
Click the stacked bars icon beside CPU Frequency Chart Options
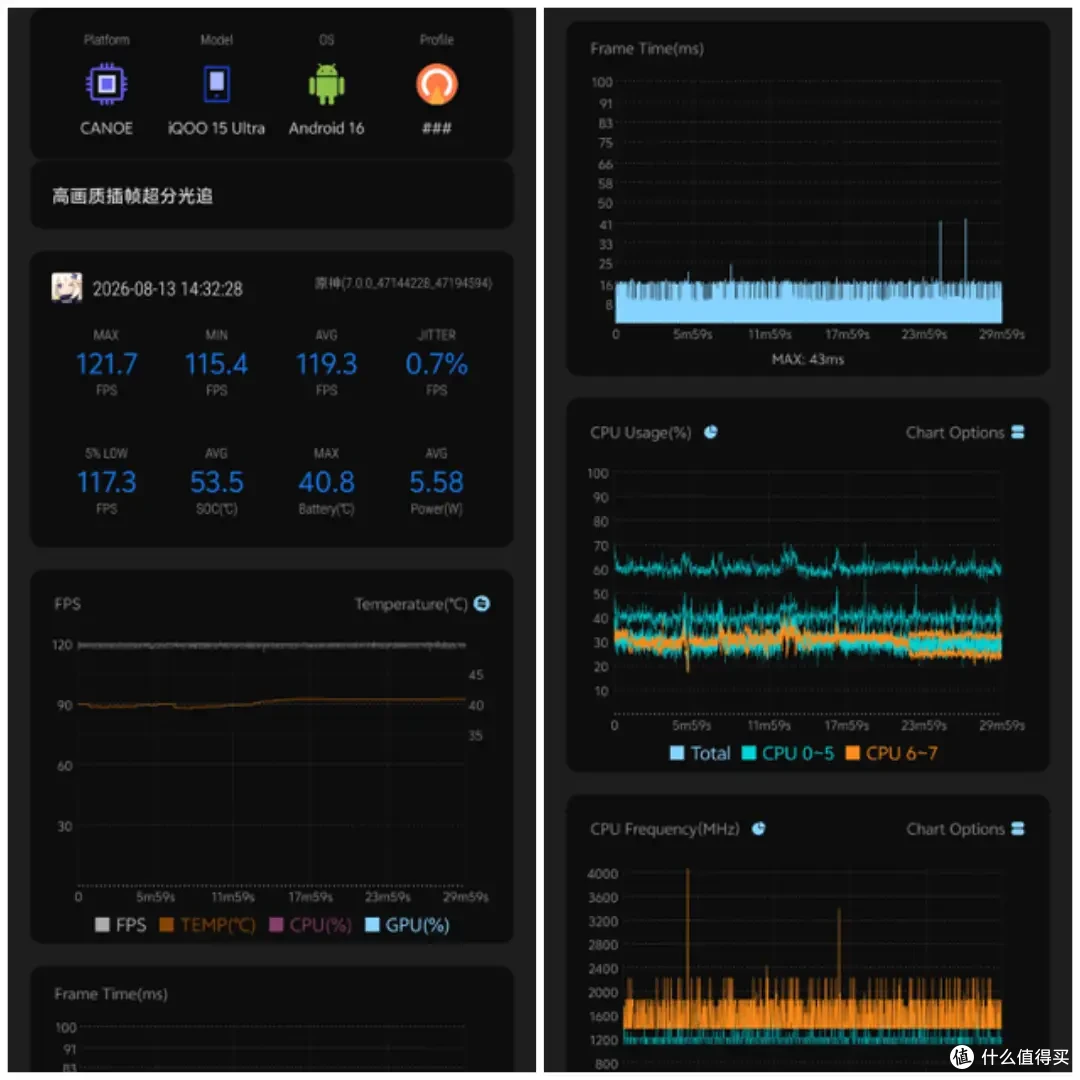tap(1017, 829)
